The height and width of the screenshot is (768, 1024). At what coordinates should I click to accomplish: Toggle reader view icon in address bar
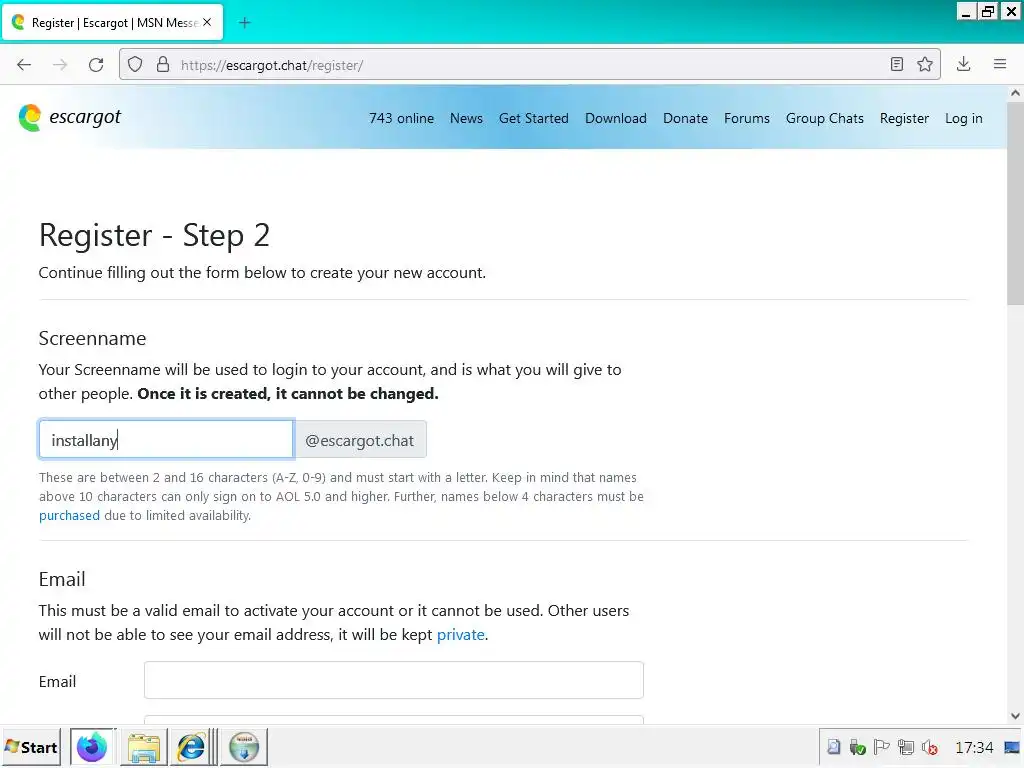pyautogui.click(x=897, y=64)
